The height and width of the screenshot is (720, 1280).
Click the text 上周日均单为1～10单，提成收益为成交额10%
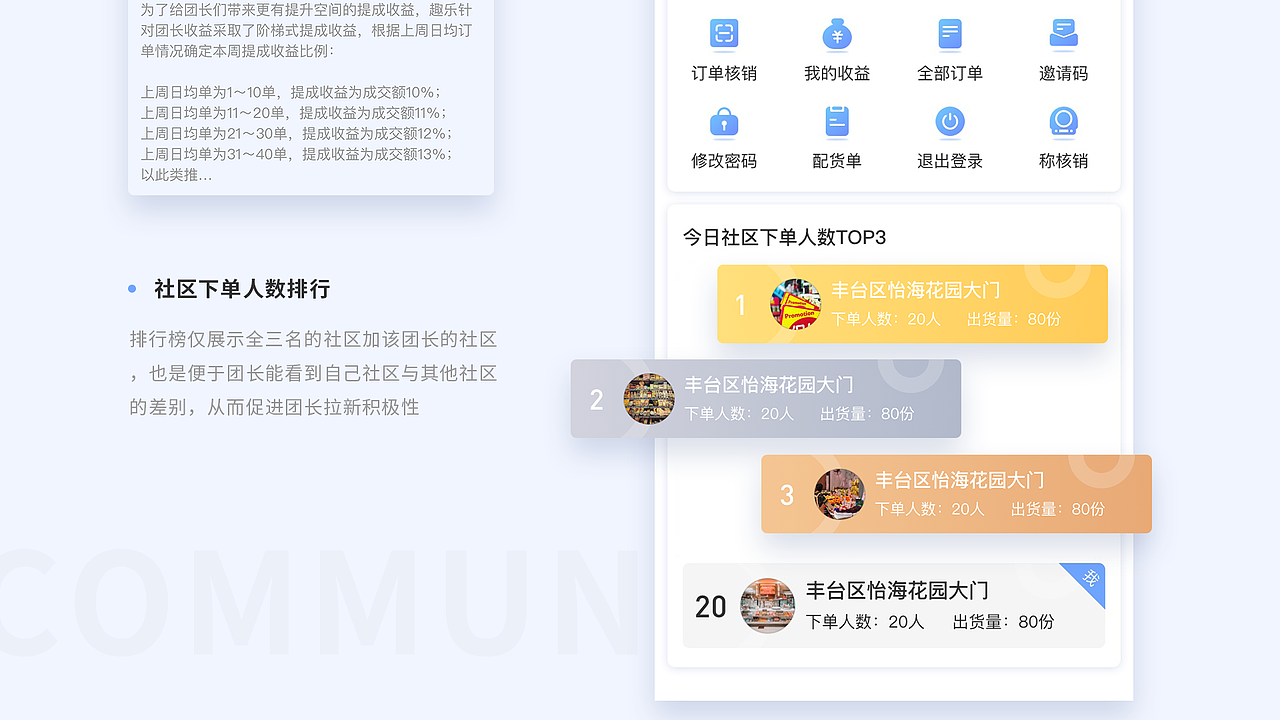pos(291,92)
